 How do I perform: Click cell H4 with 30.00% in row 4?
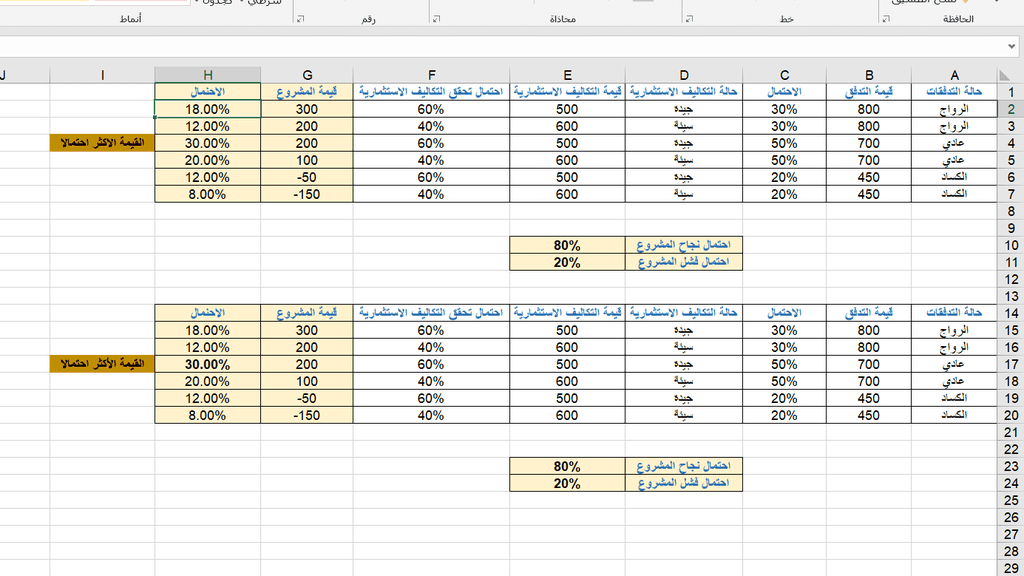(x=208, y=143)
